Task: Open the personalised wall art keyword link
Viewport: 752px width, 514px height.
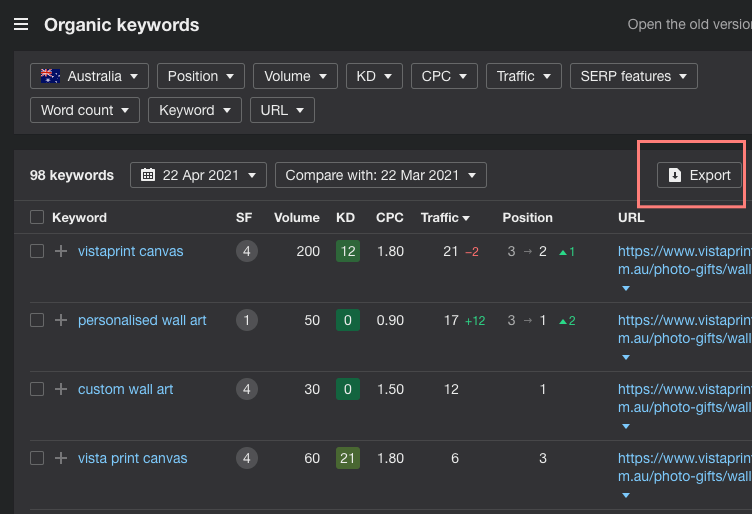Action: (142, 320)
